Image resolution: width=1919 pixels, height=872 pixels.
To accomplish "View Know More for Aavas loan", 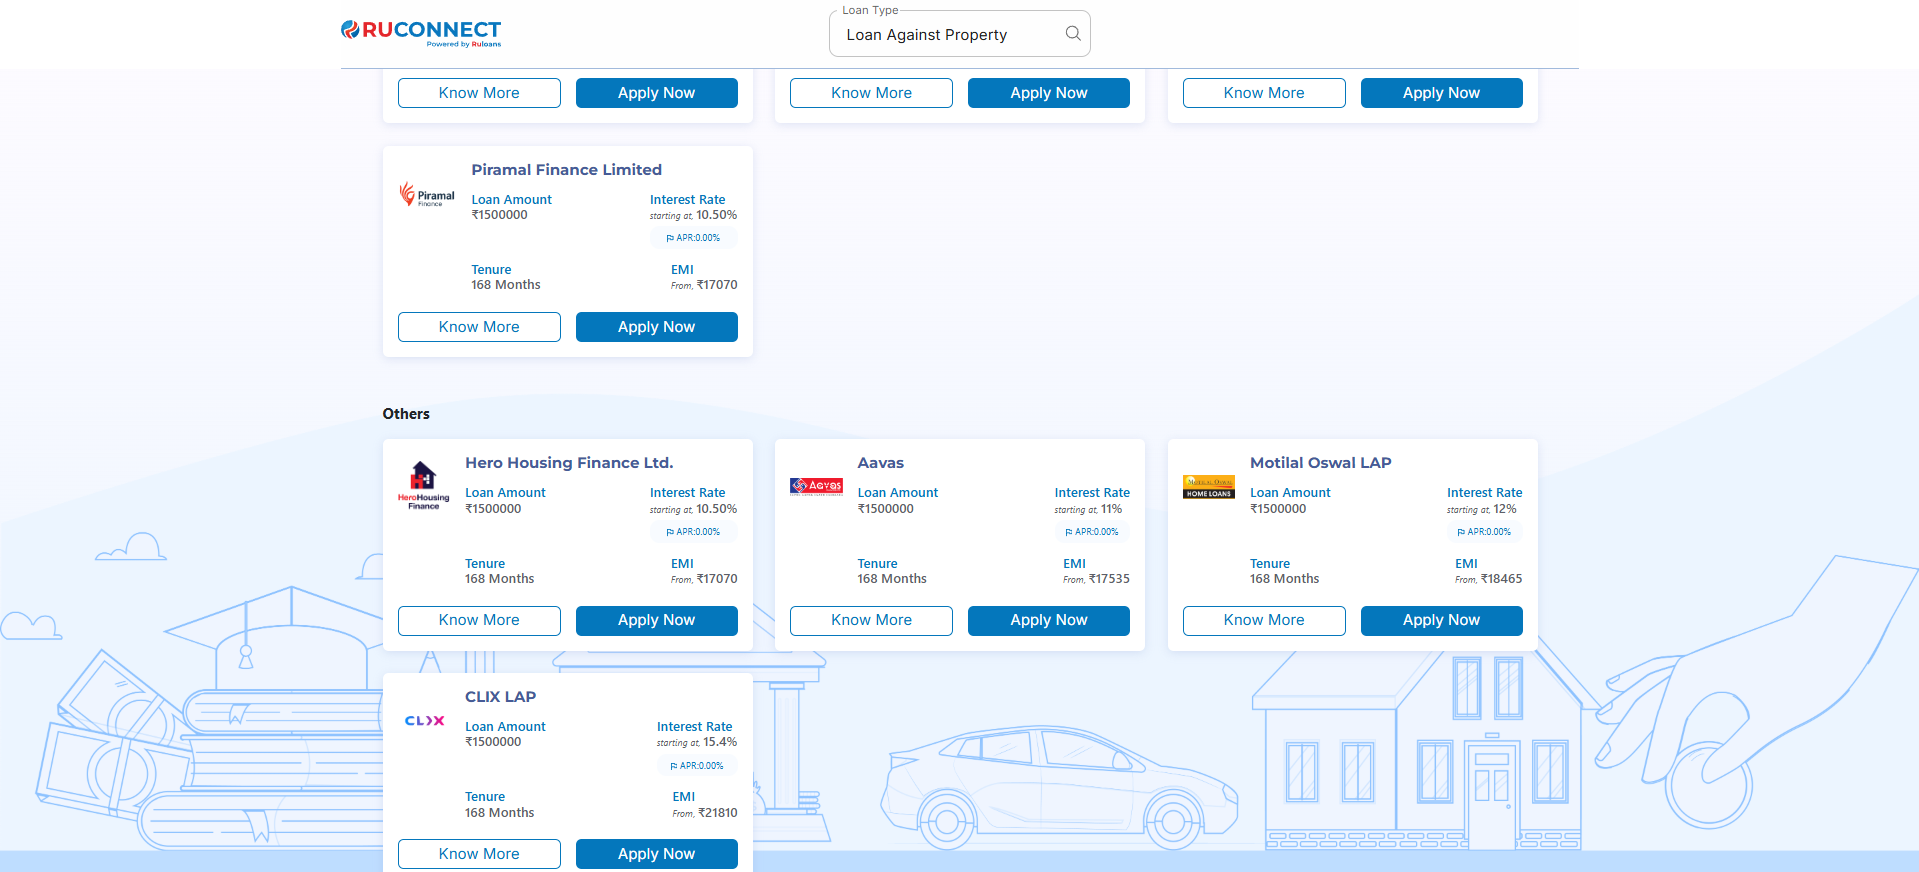I will point(871,620).
